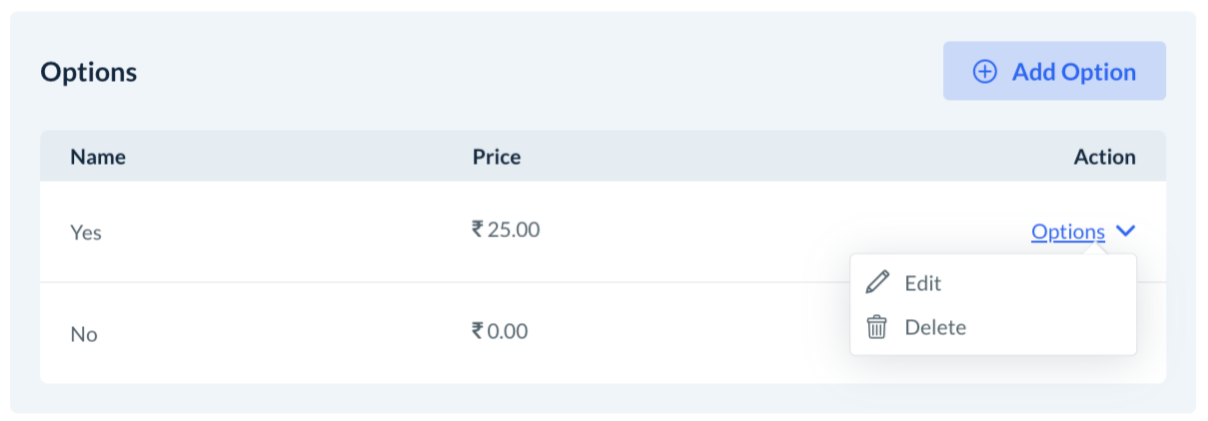
Task: Click the rupee symbol in the No row
Action: (478, 331)
